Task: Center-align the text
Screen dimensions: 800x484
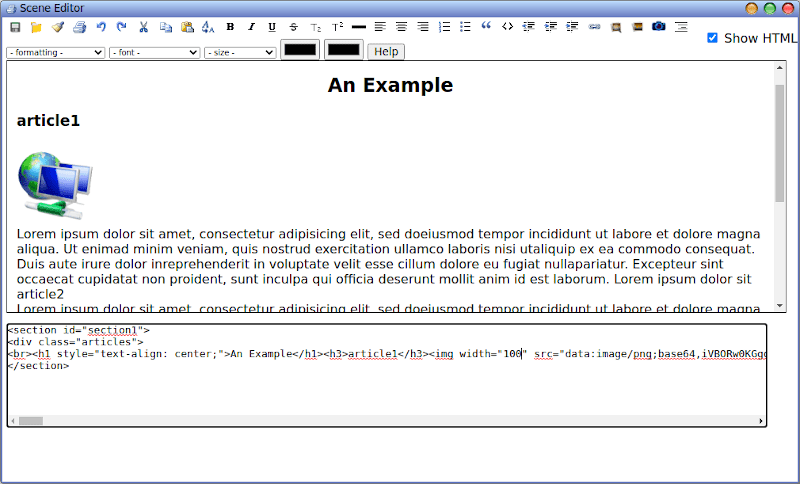Action: (x=402, y=27)
